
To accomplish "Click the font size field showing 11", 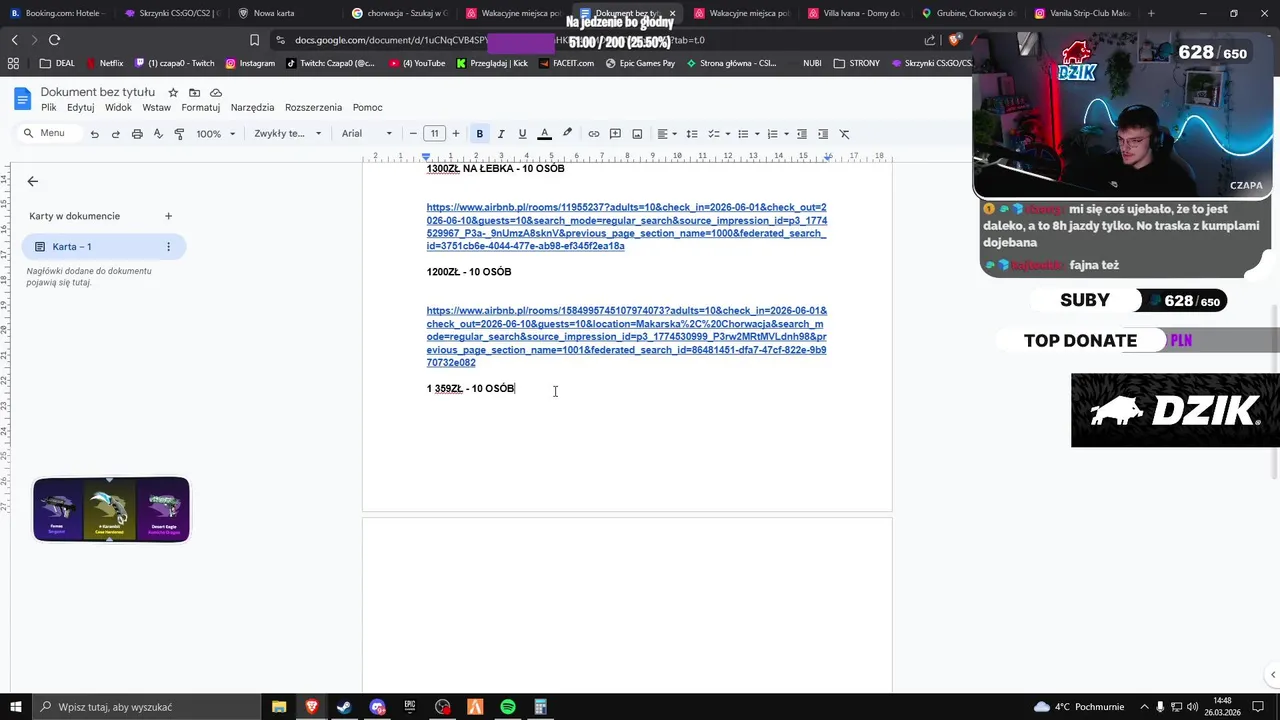I will (x=434, y=134).
